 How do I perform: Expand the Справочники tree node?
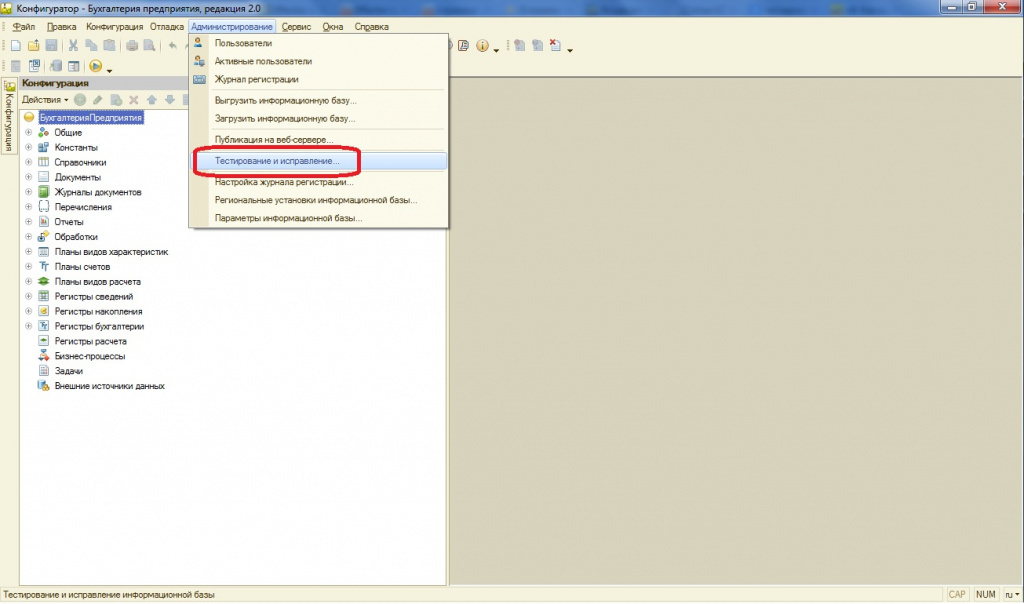(x=29, y=162)
